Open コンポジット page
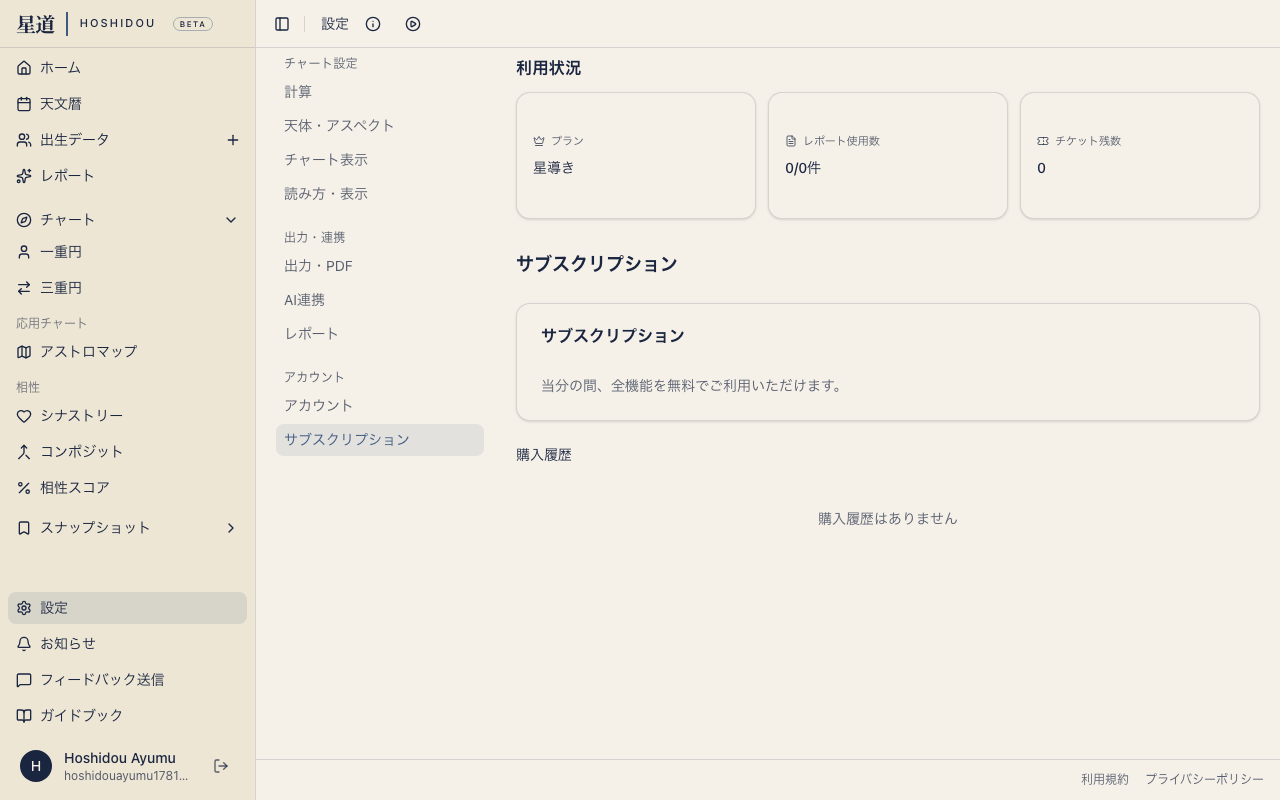Screen dimensions: 1280x800 point(127,452)
